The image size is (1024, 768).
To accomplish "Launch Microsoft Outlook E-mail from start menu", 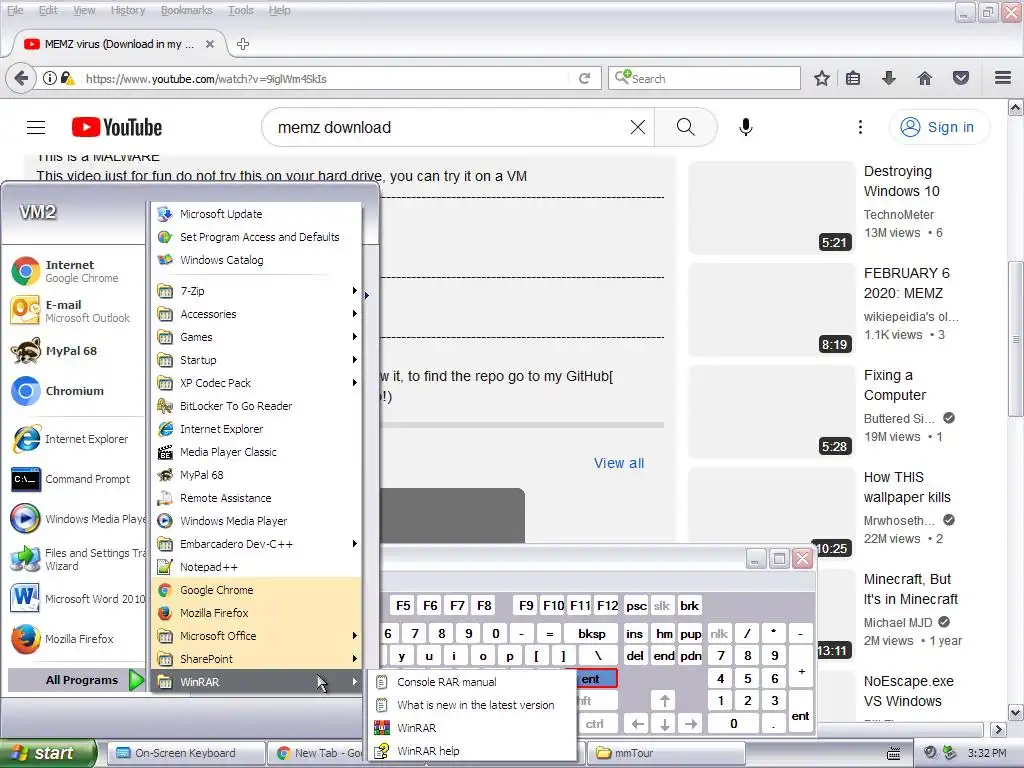I will pyautogui.click(x=75, y=311).
